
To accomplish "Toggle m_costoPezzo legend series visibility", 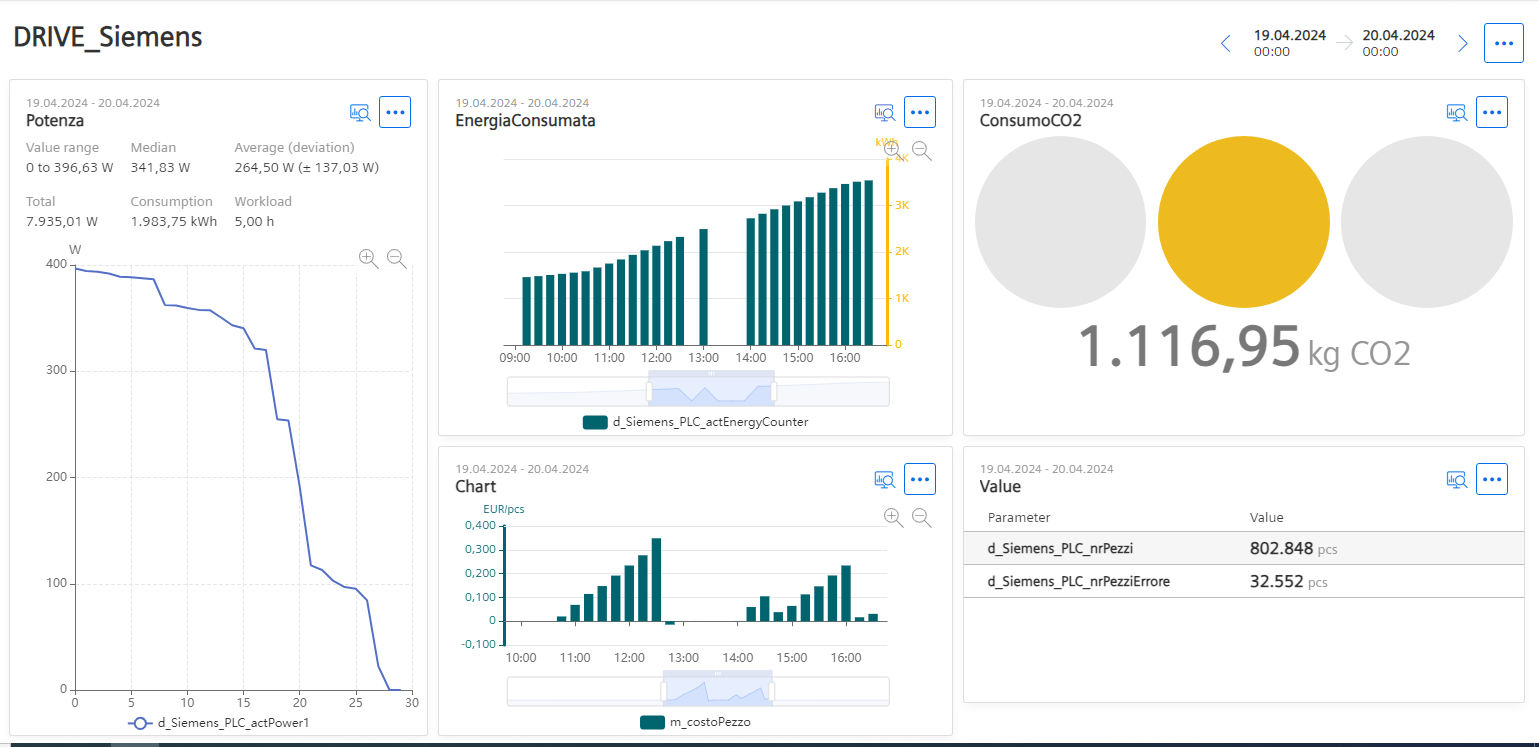I will click(702, 722).
